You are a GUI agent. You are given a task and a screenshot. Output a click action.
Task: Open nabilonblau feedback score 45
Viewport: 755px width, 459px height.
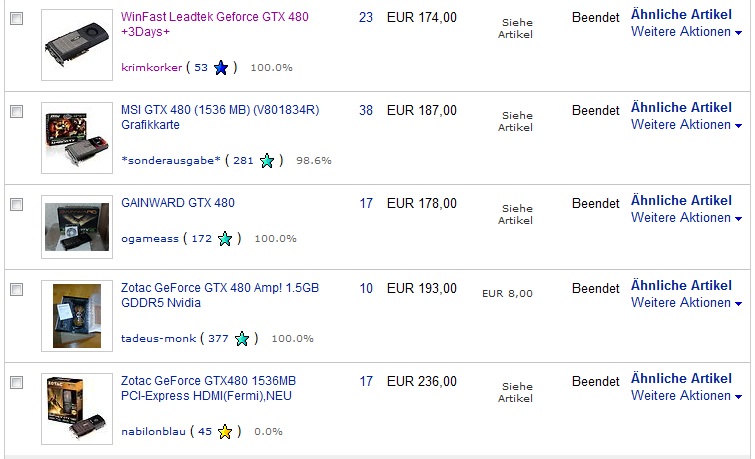coord(204,432)
